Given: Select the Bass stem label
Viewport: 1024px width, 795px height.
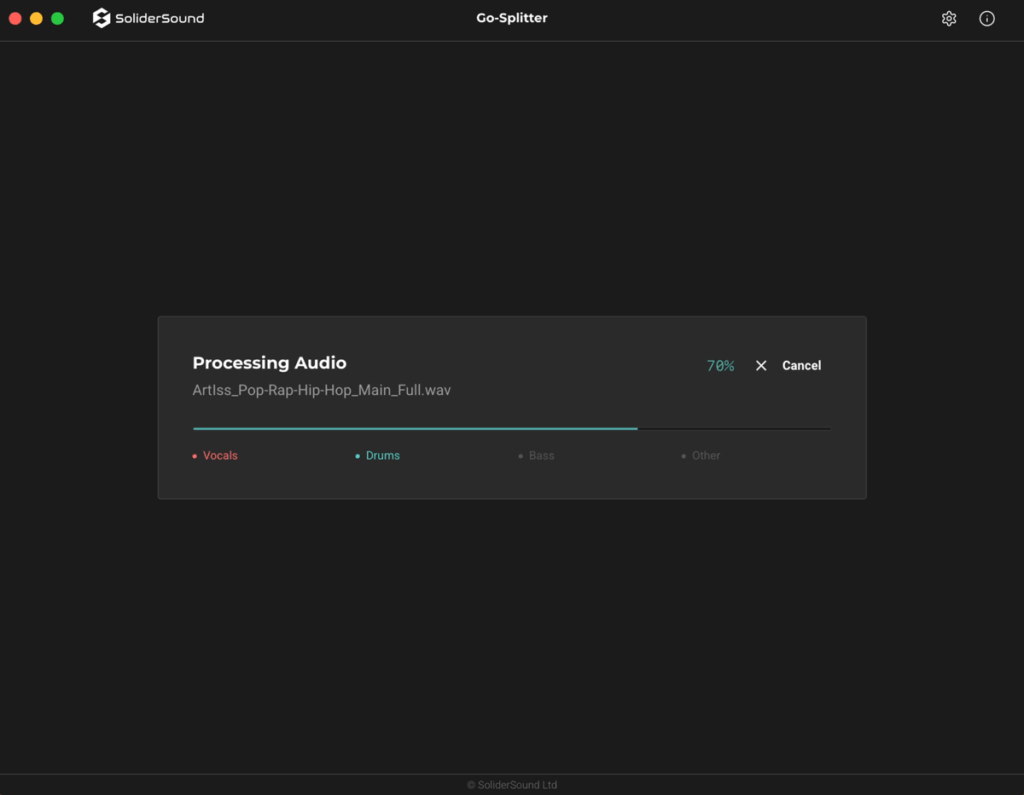Looking at the screenshot, I should (541, 456).
